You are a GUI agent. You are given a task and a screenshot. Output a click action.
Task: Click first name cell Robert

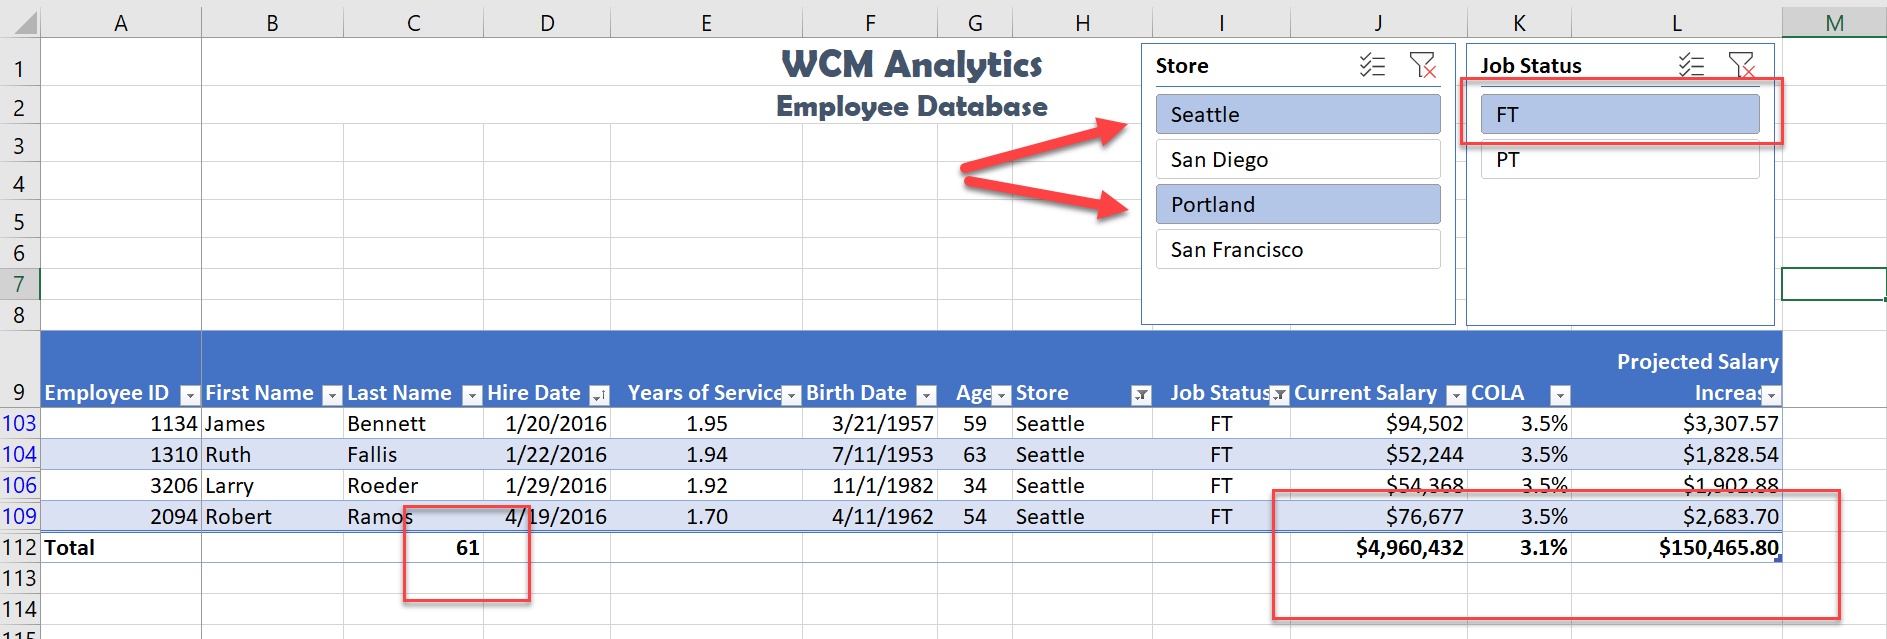tap(272, 516)
